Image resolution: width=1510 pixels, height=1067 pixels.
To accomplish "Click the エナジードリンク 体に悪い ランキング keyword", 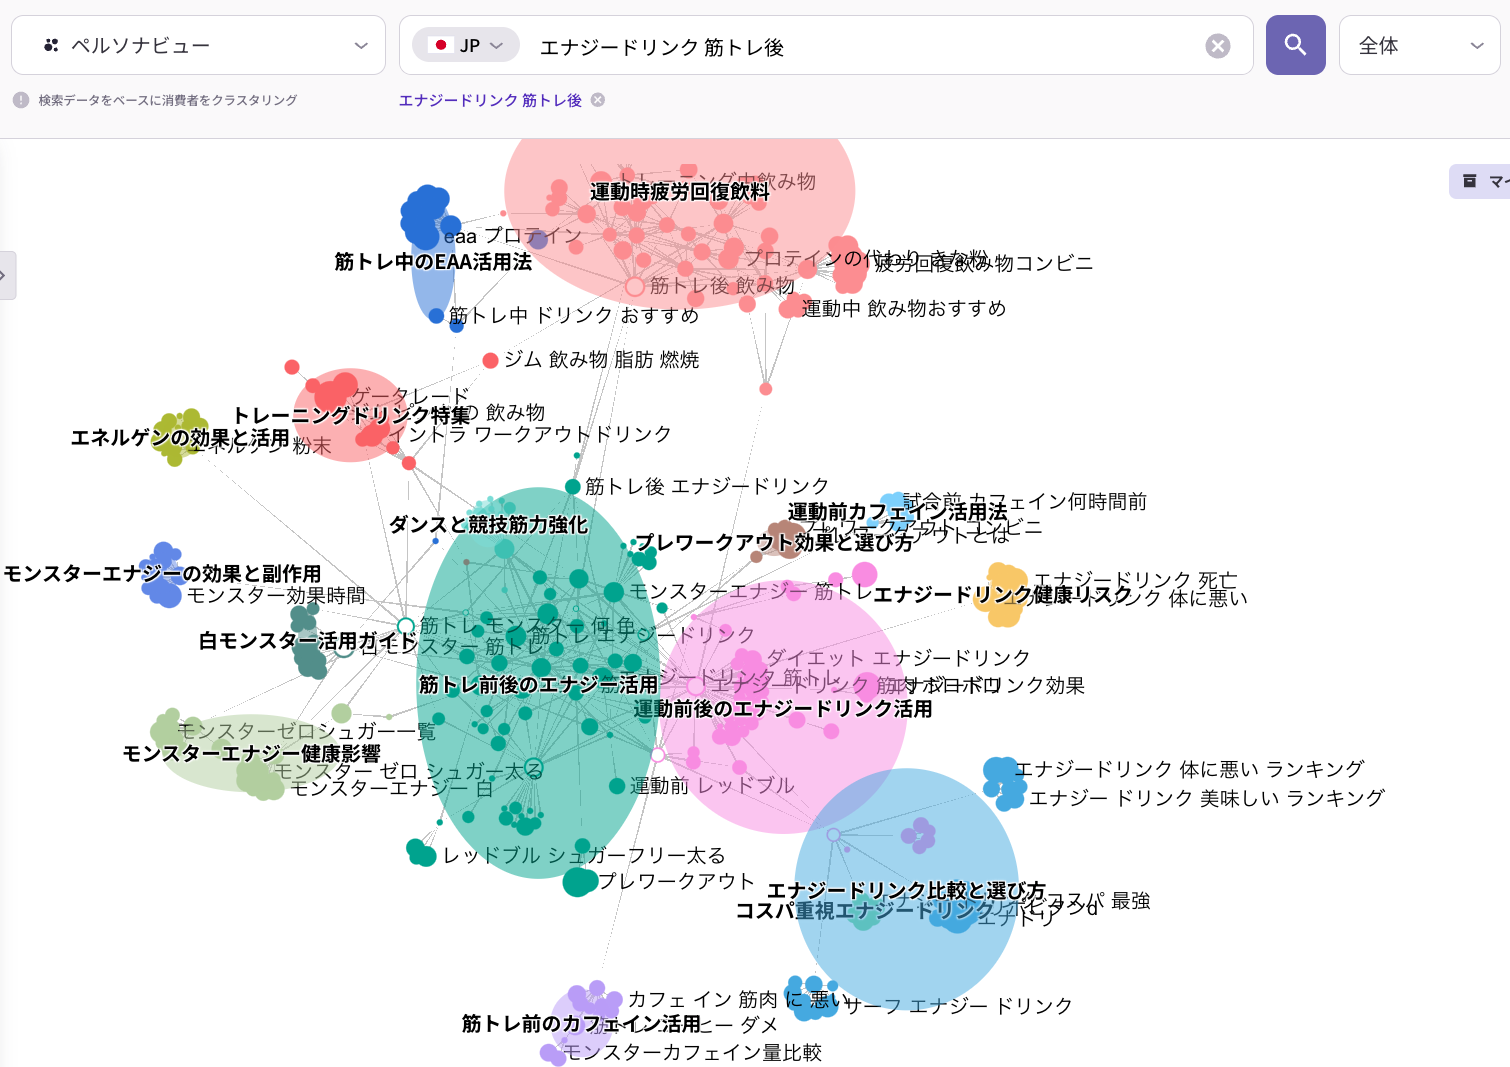I will click(1189, 769).
